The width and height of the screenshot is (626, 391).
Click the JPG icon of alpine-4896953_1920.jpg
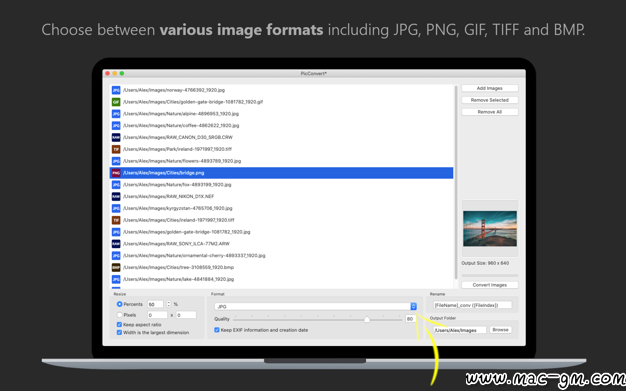click(x=116, y=114)
